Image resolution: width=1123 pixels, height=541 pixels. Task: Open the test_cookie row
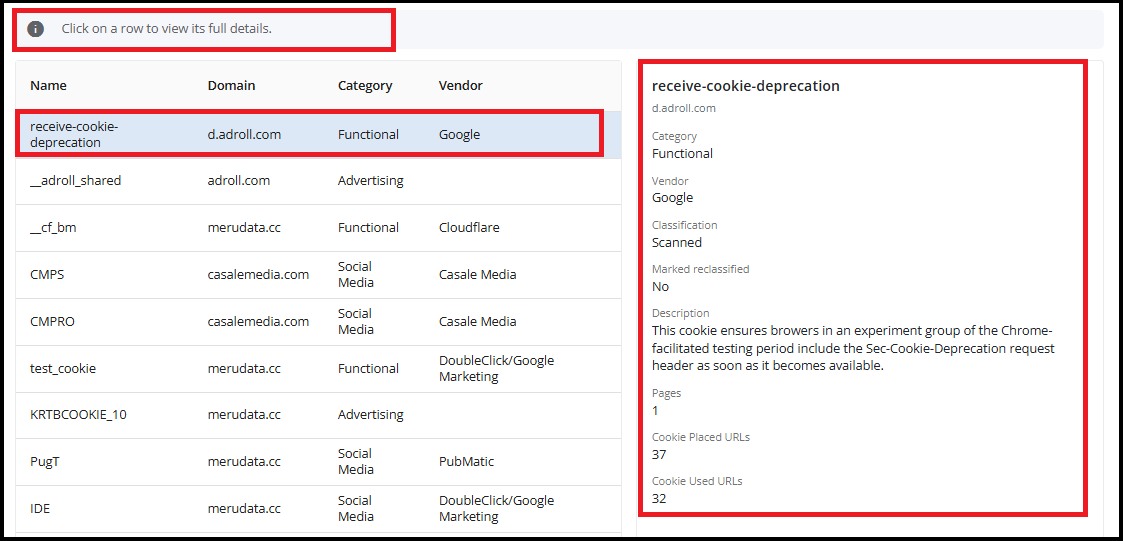(319, 368)
